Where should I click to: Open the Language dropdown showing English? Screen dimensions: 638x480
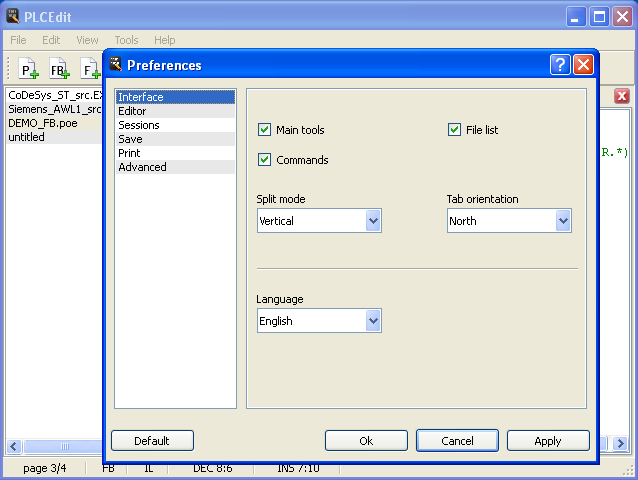[x=319, y=321]
